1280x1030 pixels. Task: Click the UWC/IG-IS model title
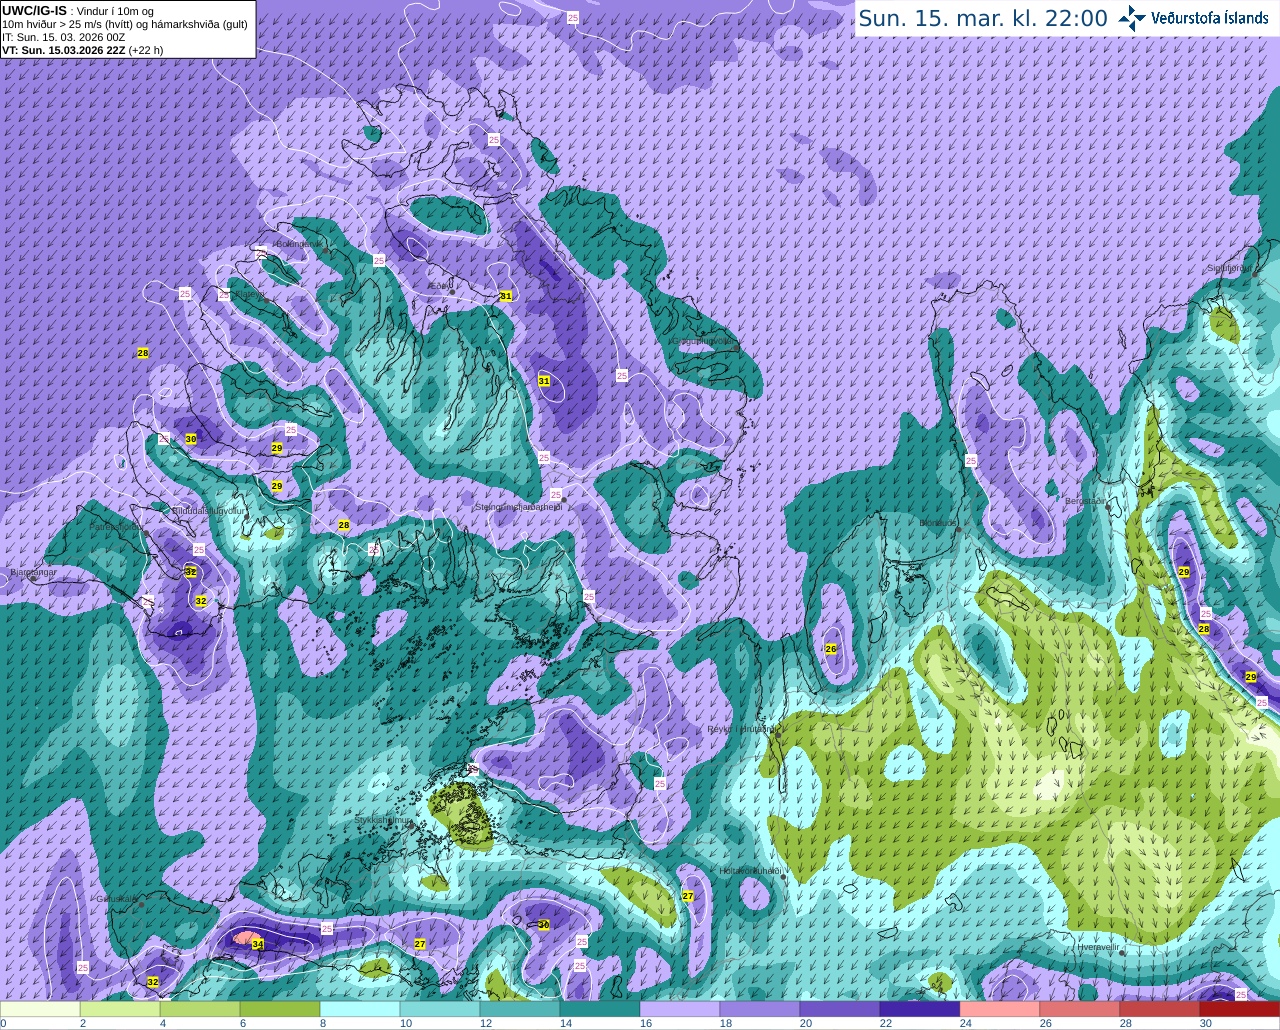point(35,10)
